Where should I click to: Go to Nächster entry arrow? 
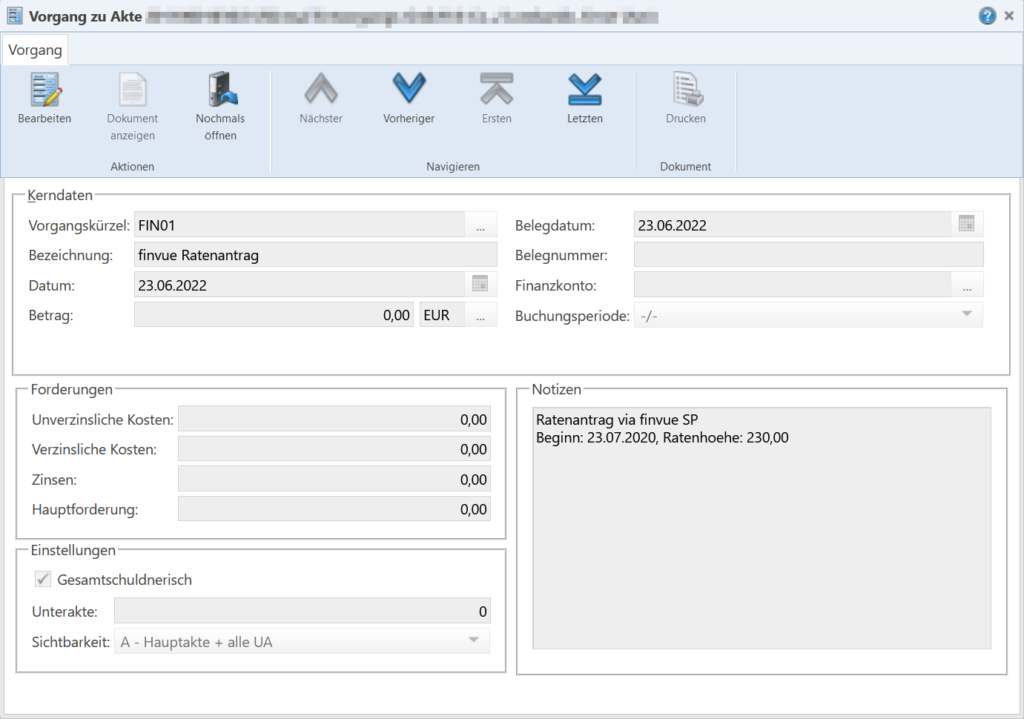coord(320,90)
